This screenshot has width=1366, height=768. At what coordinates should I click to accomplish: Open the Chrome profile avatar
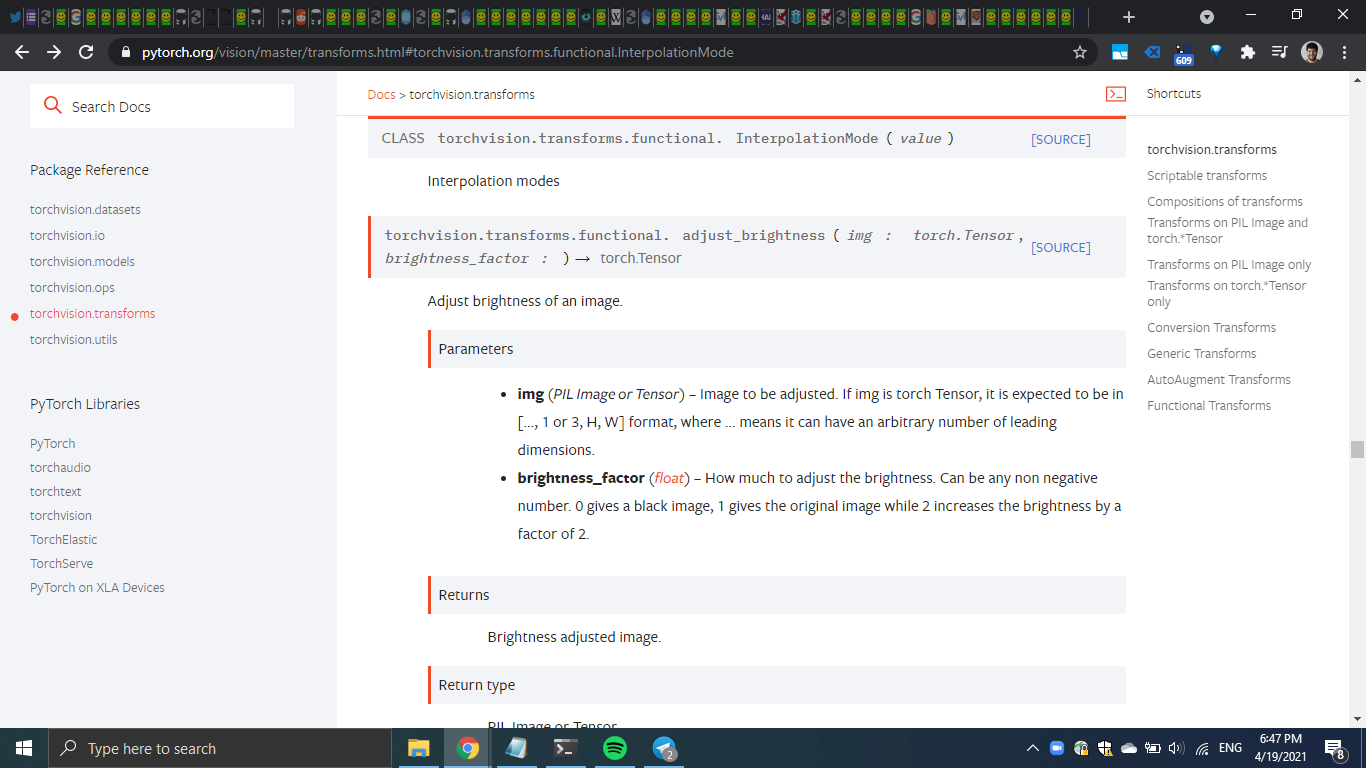point(1311,51)
